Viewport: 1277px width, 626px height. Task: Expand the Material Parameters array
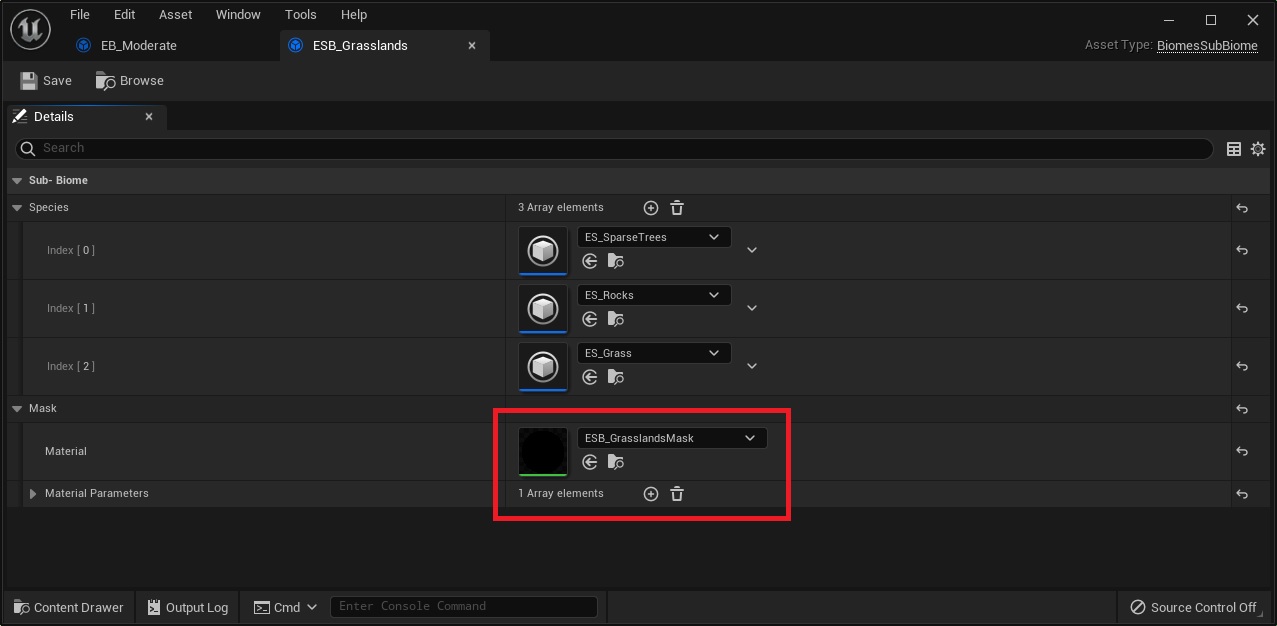[x=33, y=494]
